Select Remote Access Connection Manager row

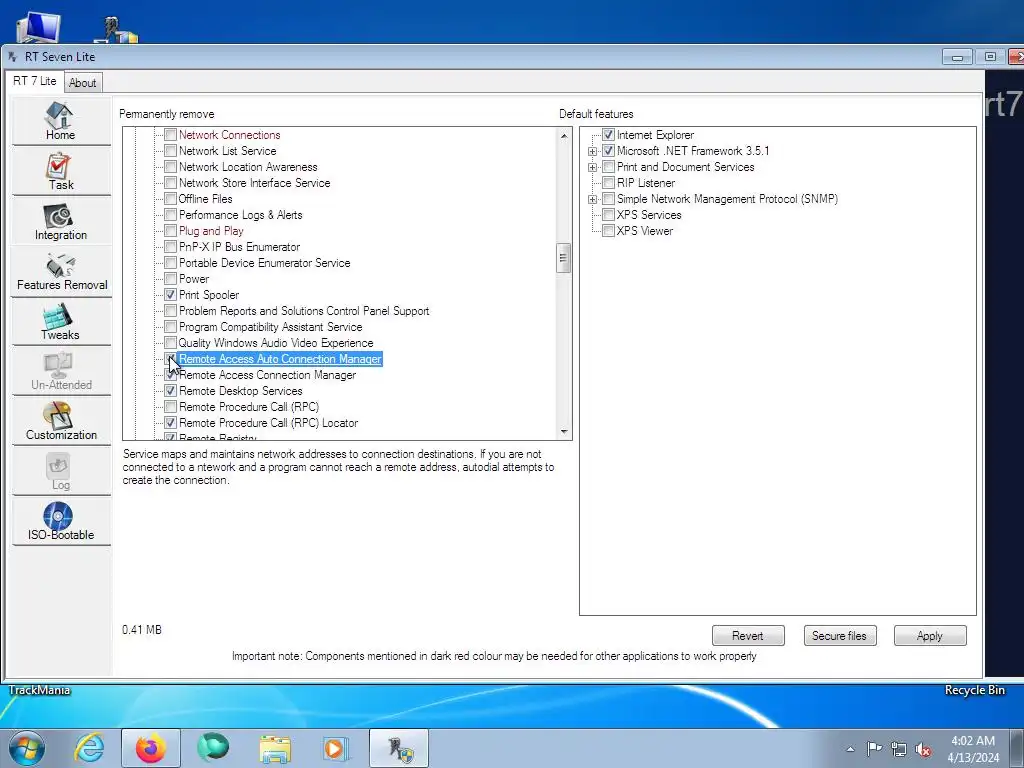[267, 375]
